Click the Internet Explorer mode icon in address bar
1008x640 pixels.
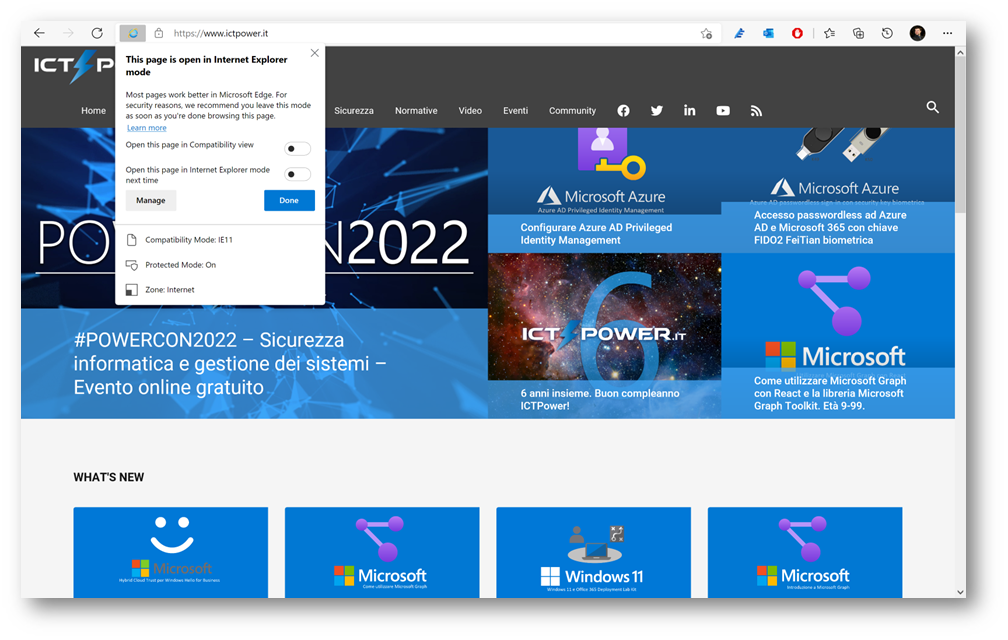point(133,33)
